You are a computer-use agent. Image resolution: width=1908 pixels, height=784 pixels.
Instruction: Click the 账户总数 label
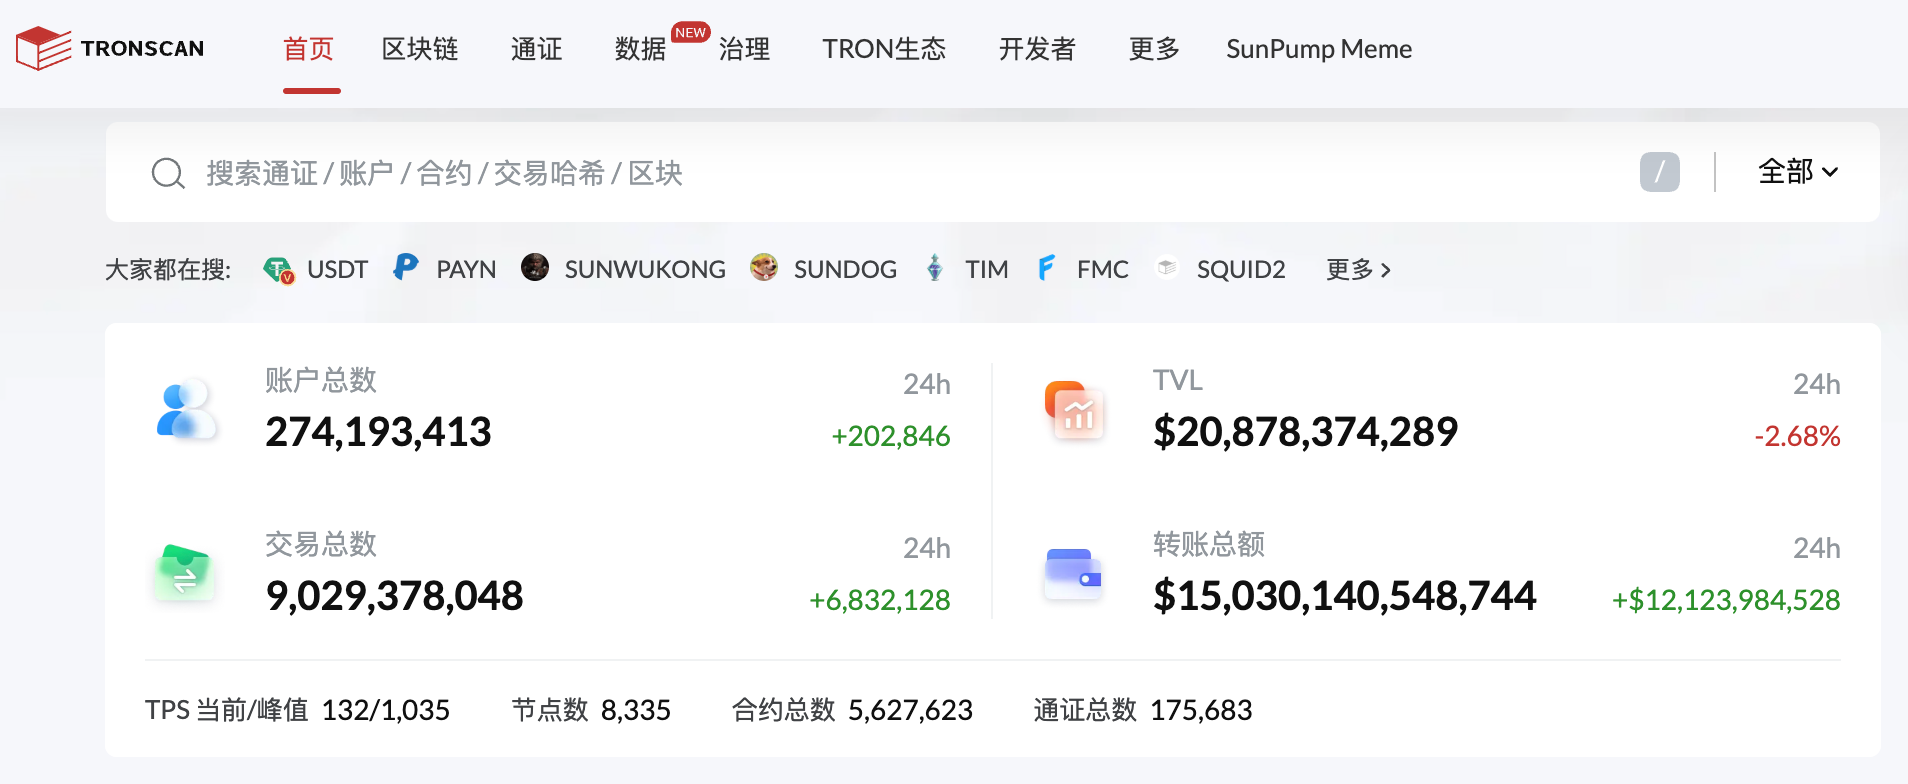click(x=321, y=380)
